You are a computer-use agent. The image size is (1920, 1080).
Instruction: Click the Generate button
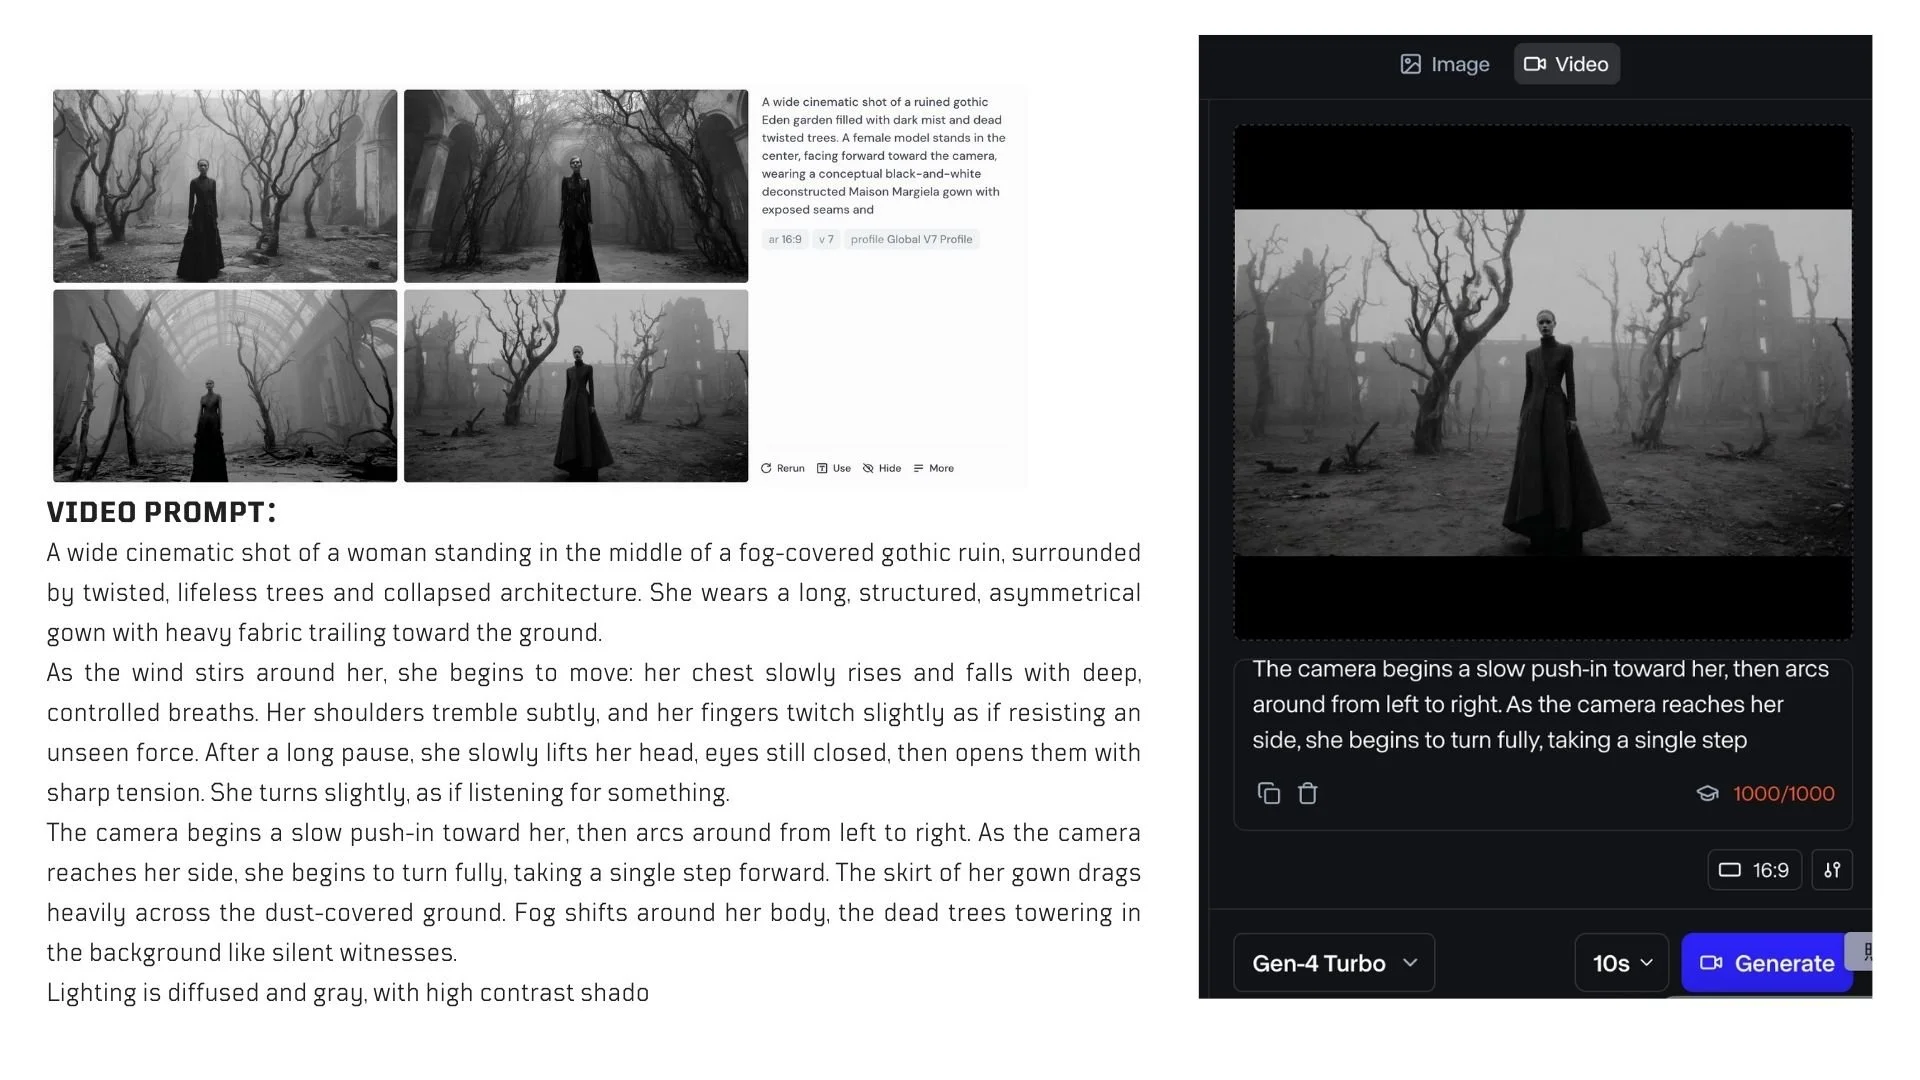pyautogui.click(x=1766, y=963)
